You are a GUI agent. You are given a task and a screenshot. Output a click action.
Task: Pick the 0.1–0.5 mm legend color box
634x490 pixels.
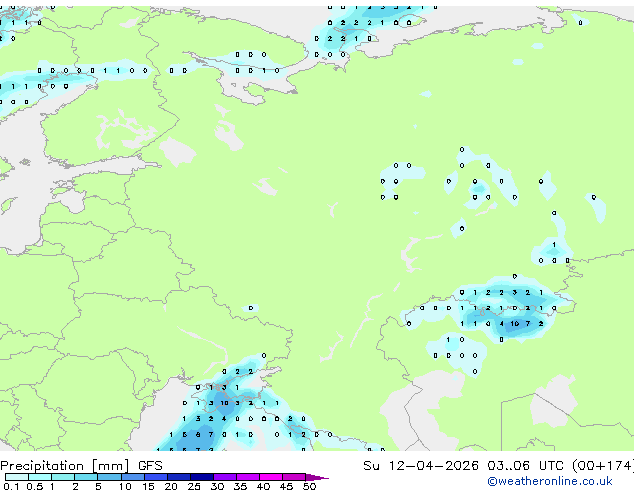coord(17,477)
